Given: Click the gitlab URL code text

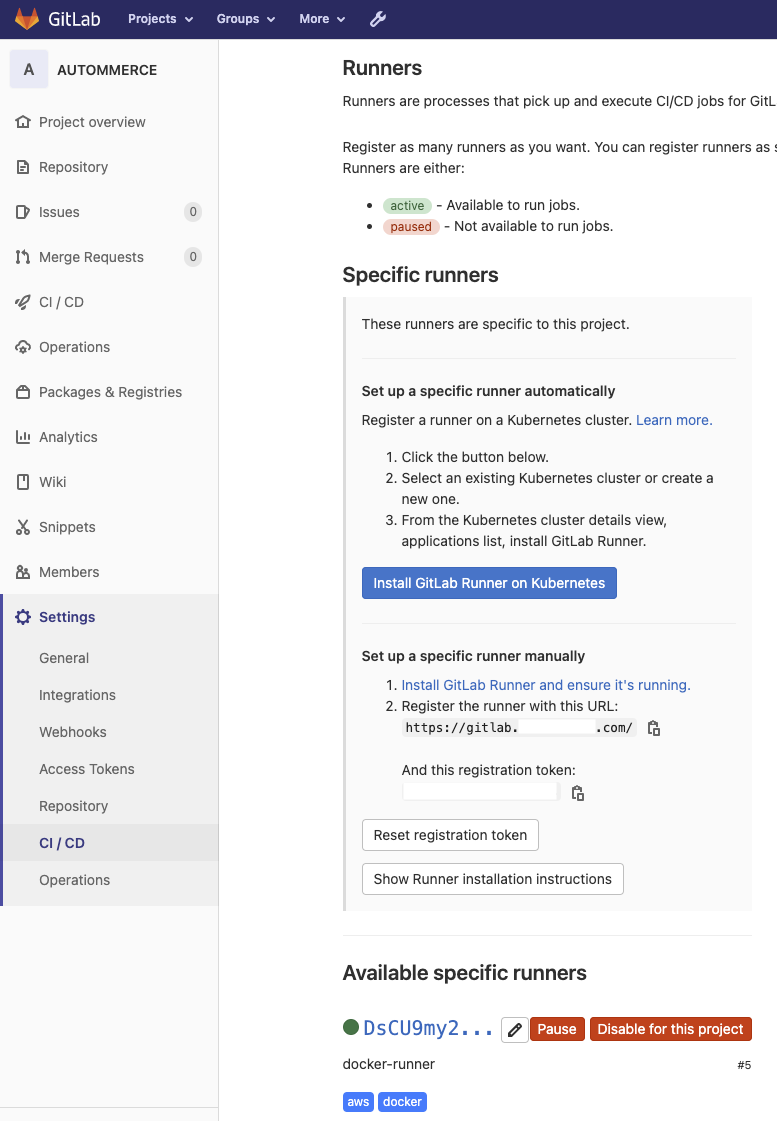Looking at the screenshot, I should pyautogui.click(x=519, y=728).
